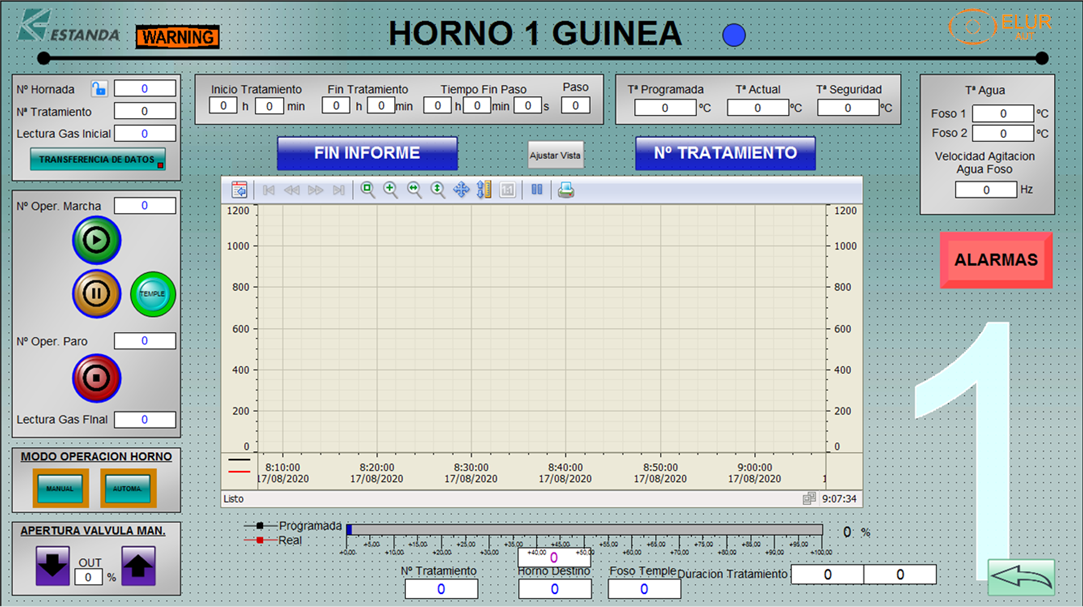Click the ruler icon in chart toolbar
The height and width of the screenshot is (607, 1083).
485,190
